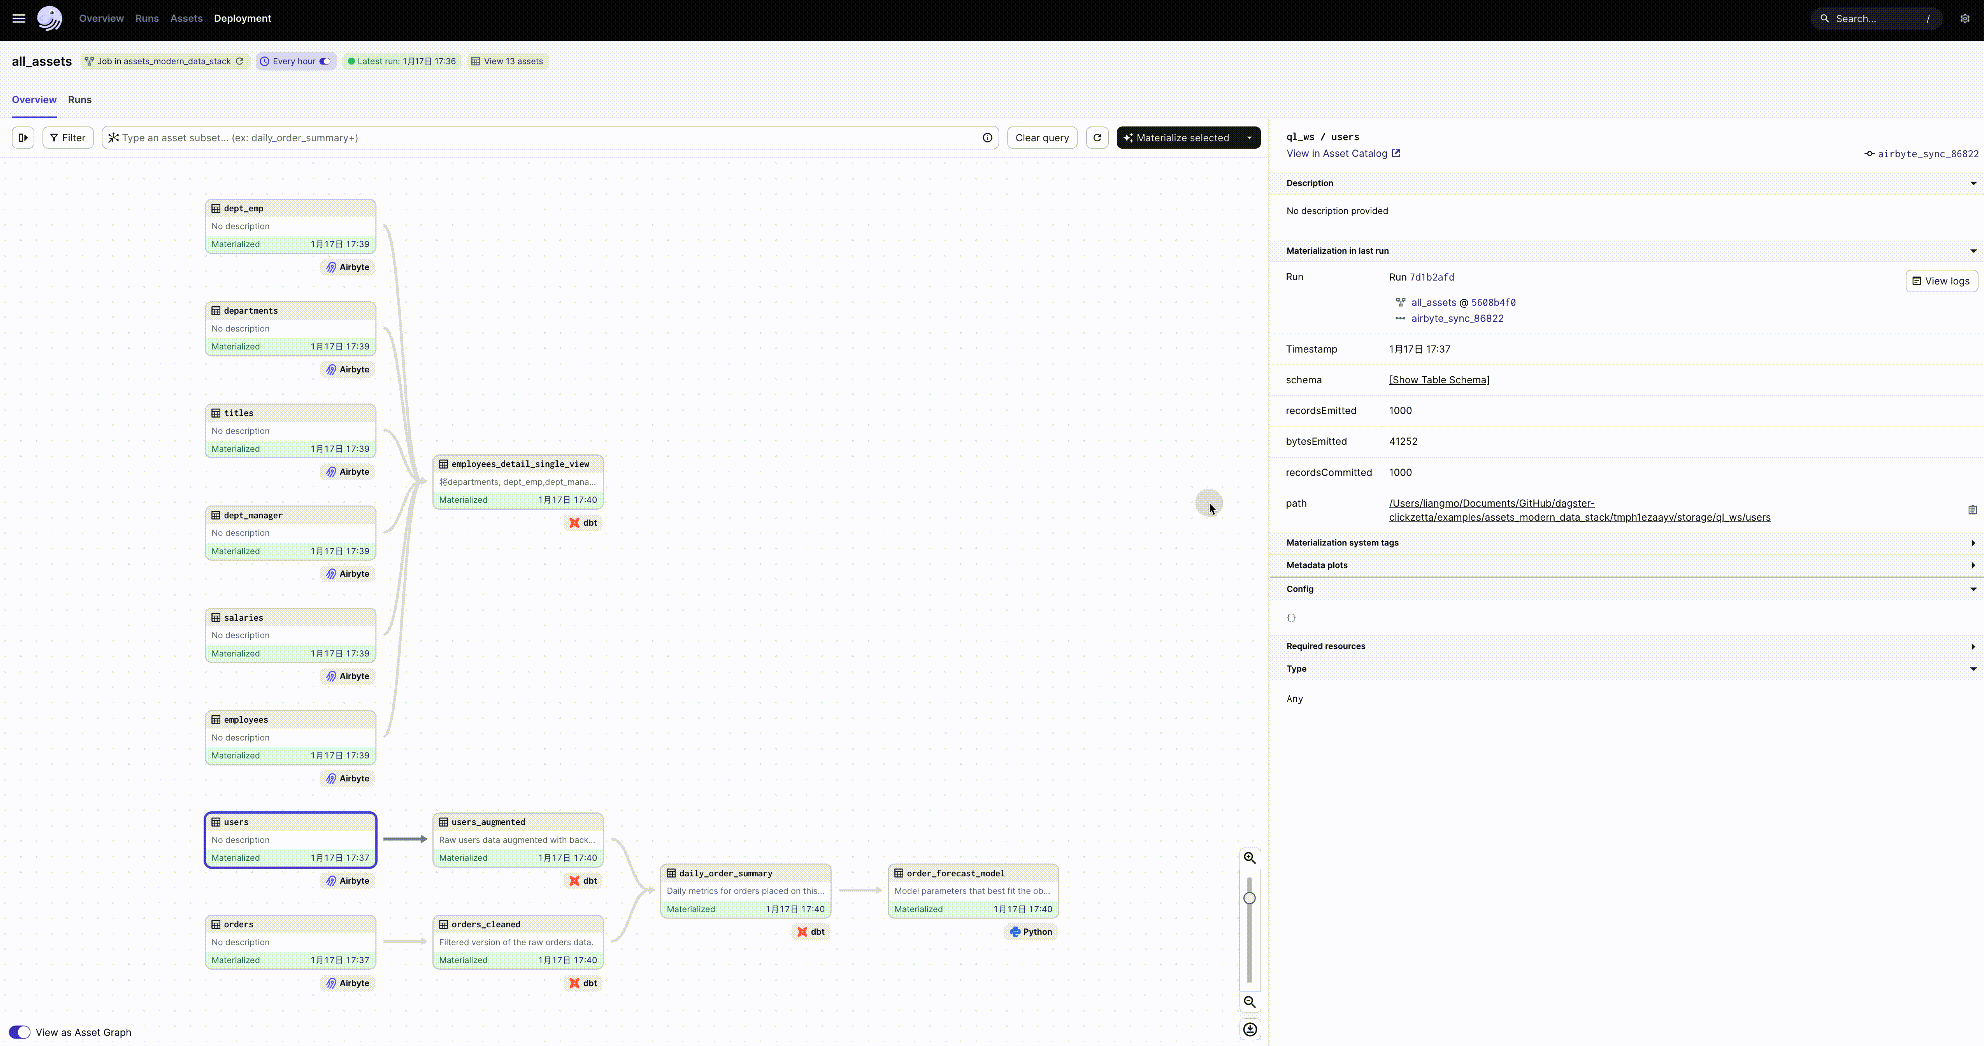Click the query info icon in input

pyautogui.click(x=987, y=138)
